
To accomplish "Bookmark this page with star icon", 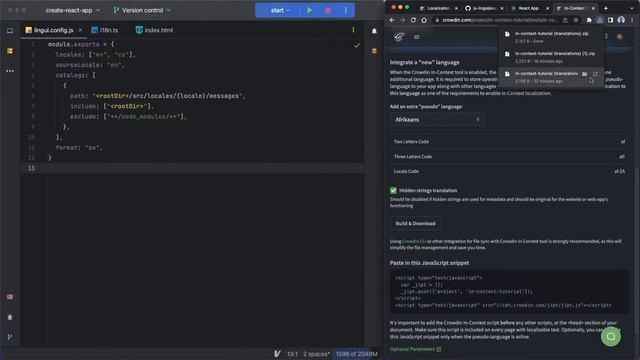I will [576, 20].
